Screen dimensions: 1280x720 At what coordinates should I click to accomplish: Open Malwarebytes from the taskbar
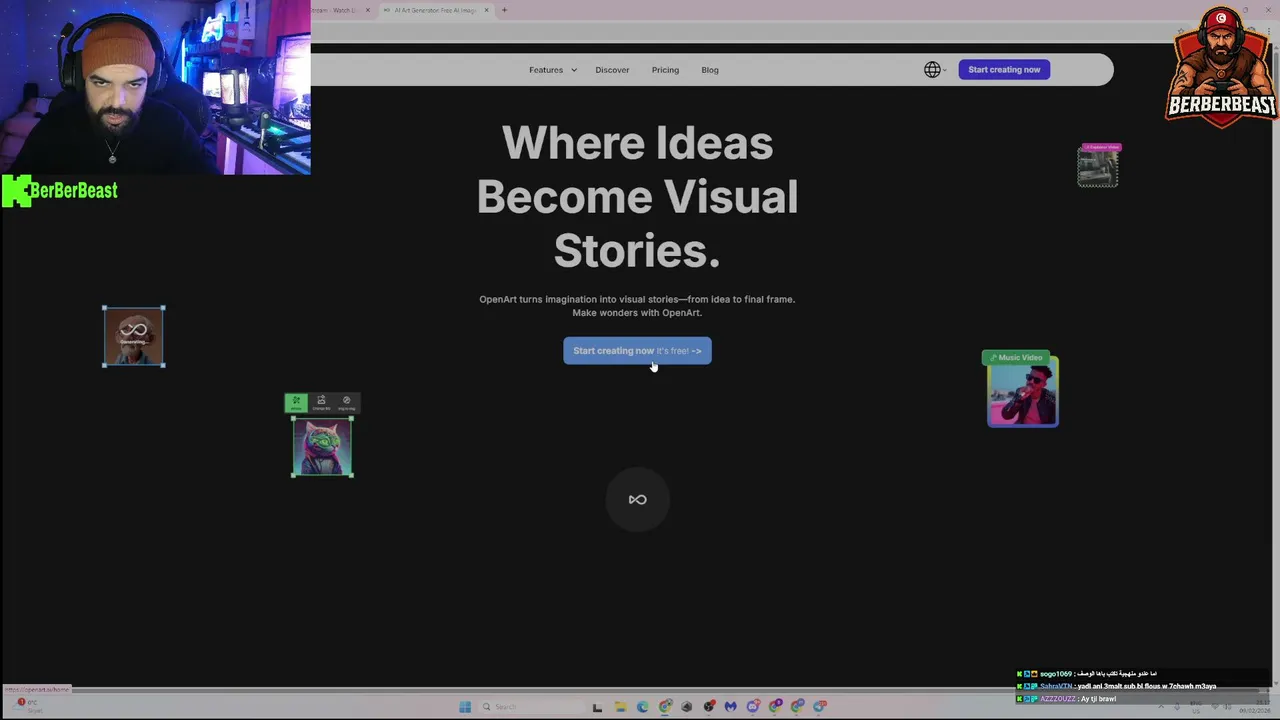[x=730, y=707]
